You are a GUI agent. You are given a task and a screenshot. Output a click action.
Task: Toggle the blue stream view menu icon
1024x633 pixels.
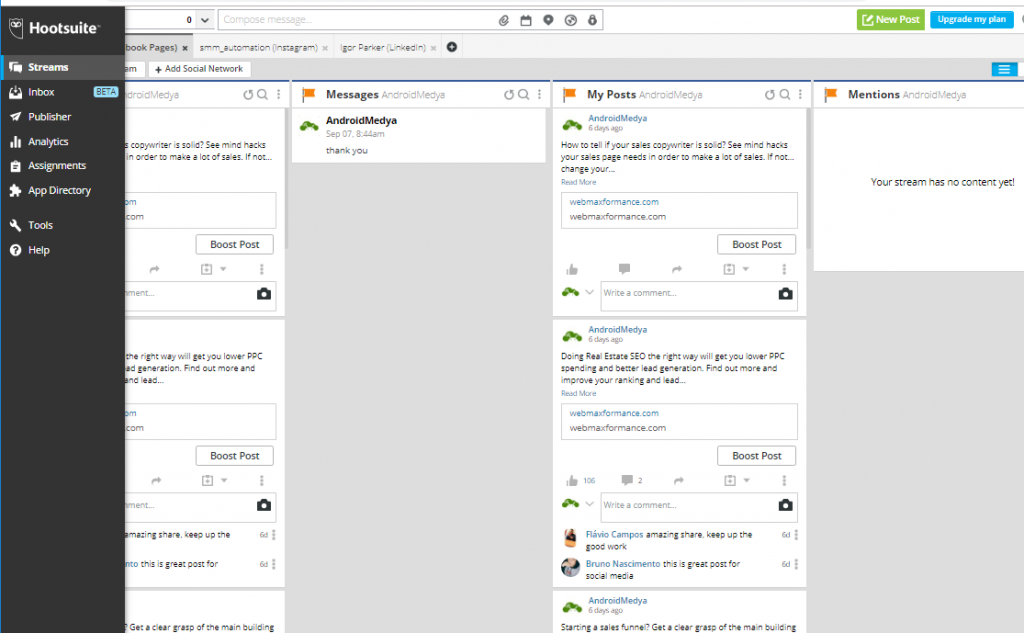tap(1004, 69)
